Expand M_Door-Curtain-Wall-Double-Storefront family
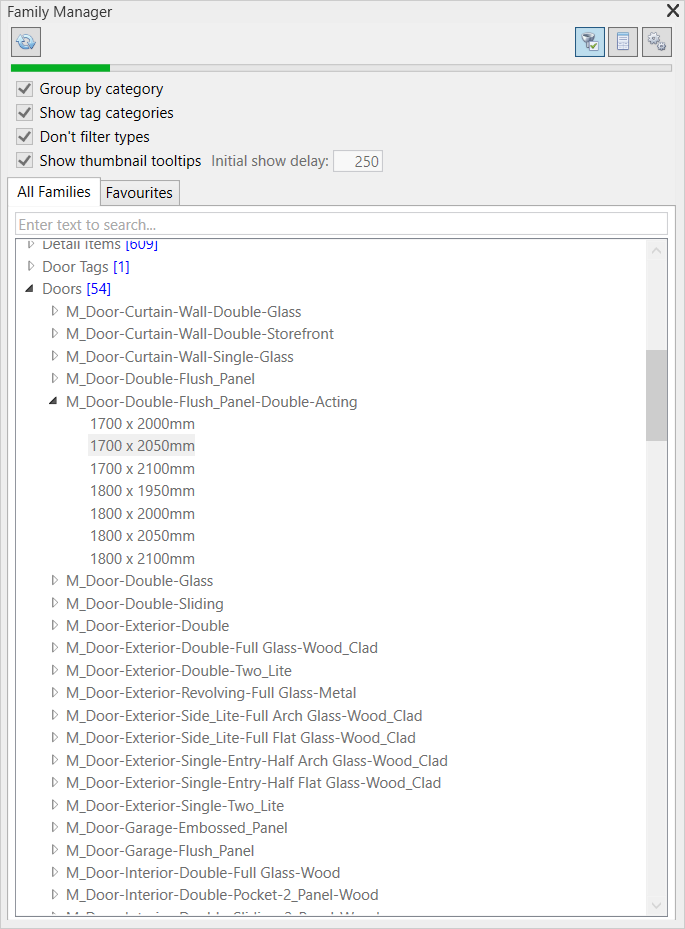Image resolution: width=685 pixels, height=929 pixels. pos(55,334)
